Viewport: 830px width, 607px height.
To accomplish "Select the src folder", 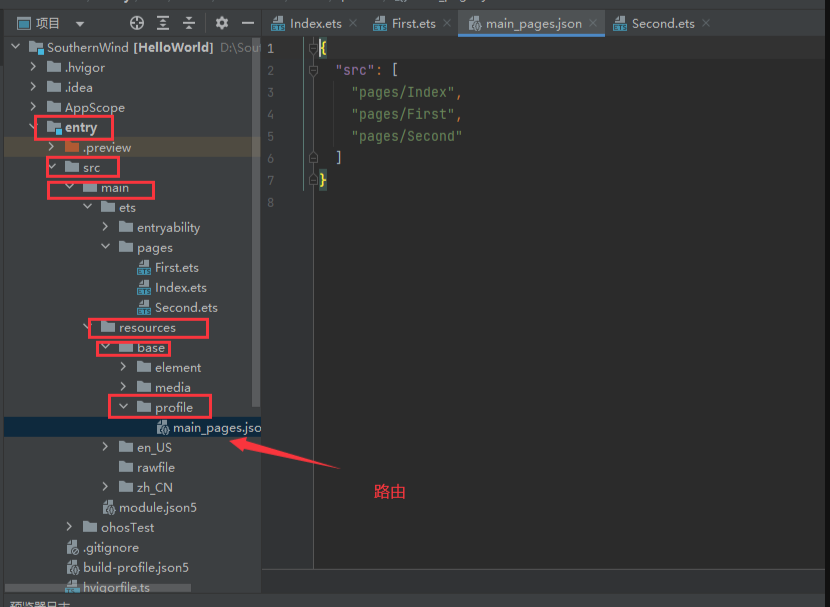I will [x=91, y=168].
